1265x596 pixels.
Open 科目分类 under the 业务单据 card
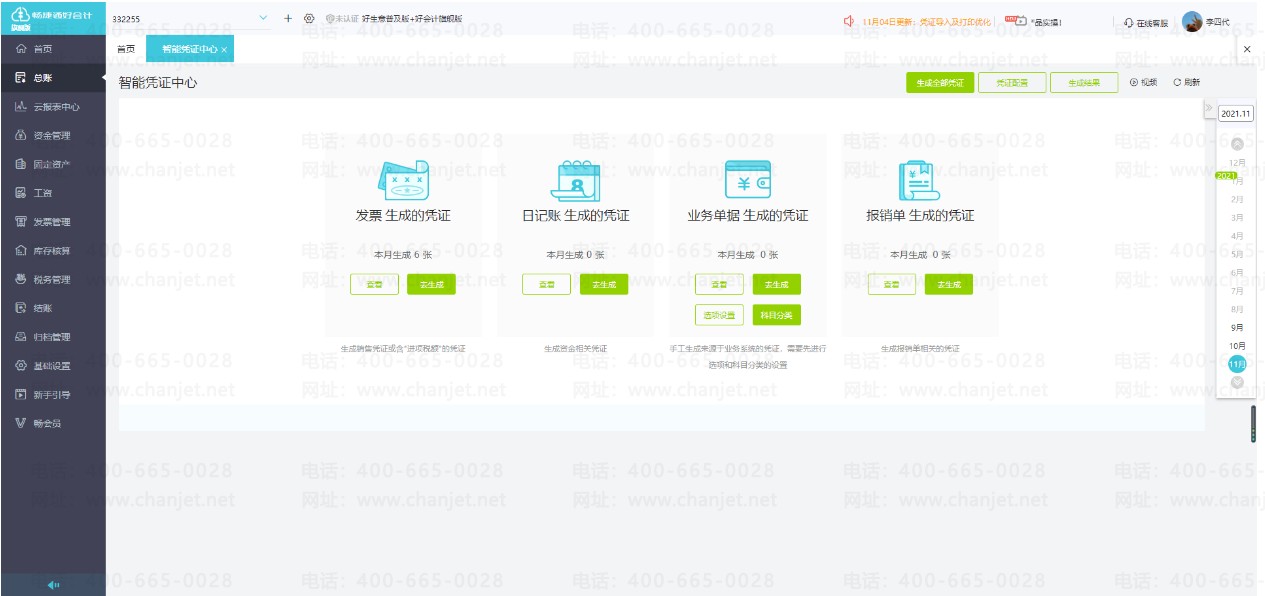777,315
